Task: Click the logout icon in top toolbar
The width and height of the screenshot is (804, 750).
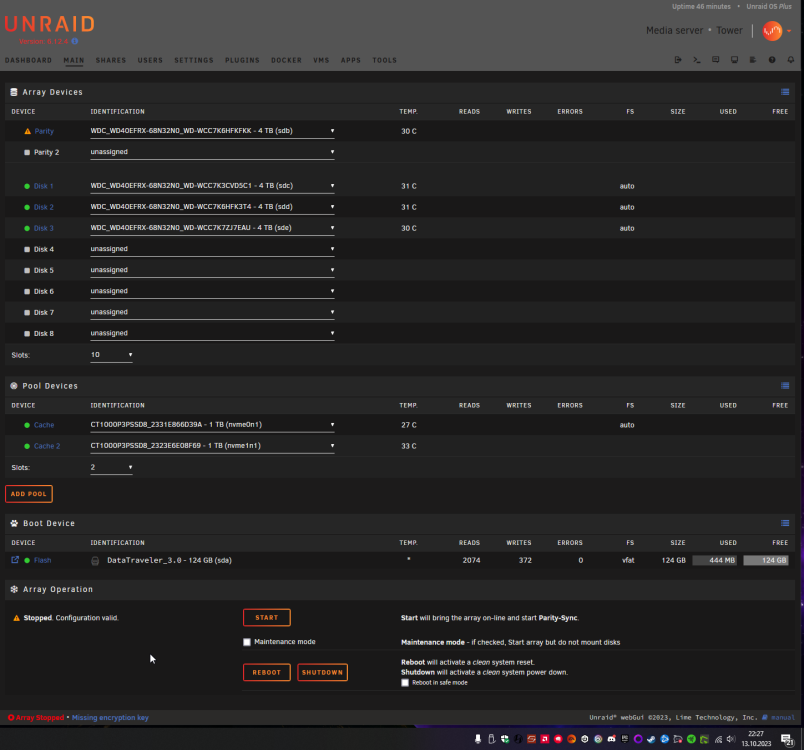Action: [x=678, y=60]
